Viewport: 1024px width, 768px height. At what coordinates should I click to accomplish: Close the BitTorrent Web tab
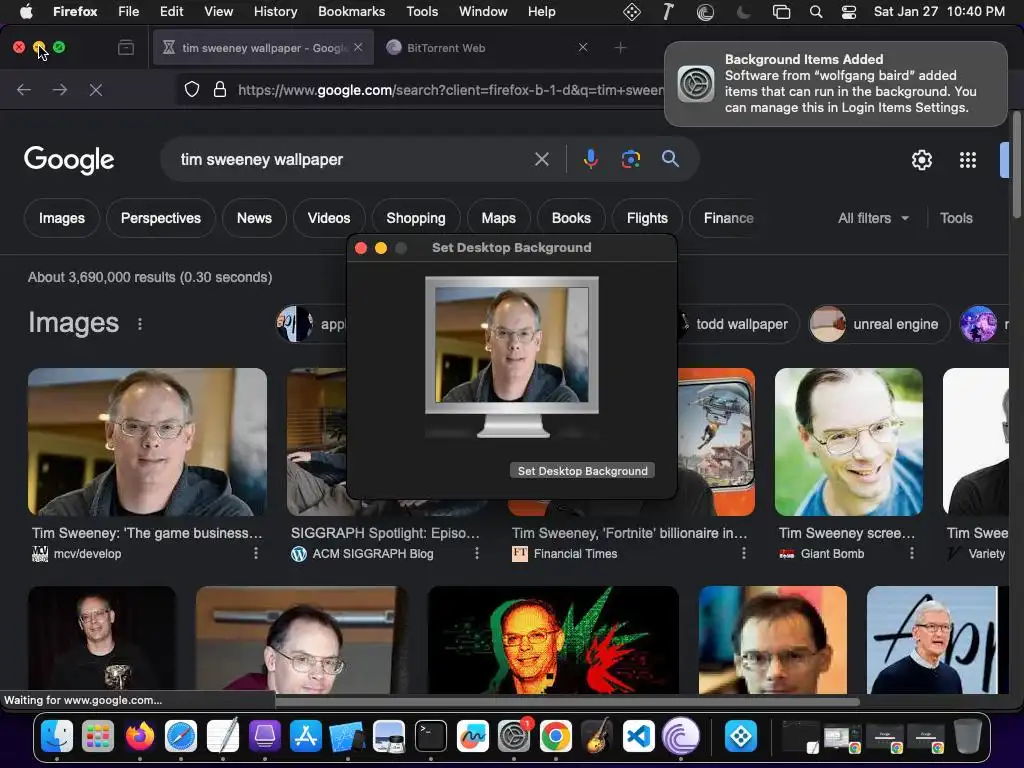pyautogui.click(x=583, y=48)
